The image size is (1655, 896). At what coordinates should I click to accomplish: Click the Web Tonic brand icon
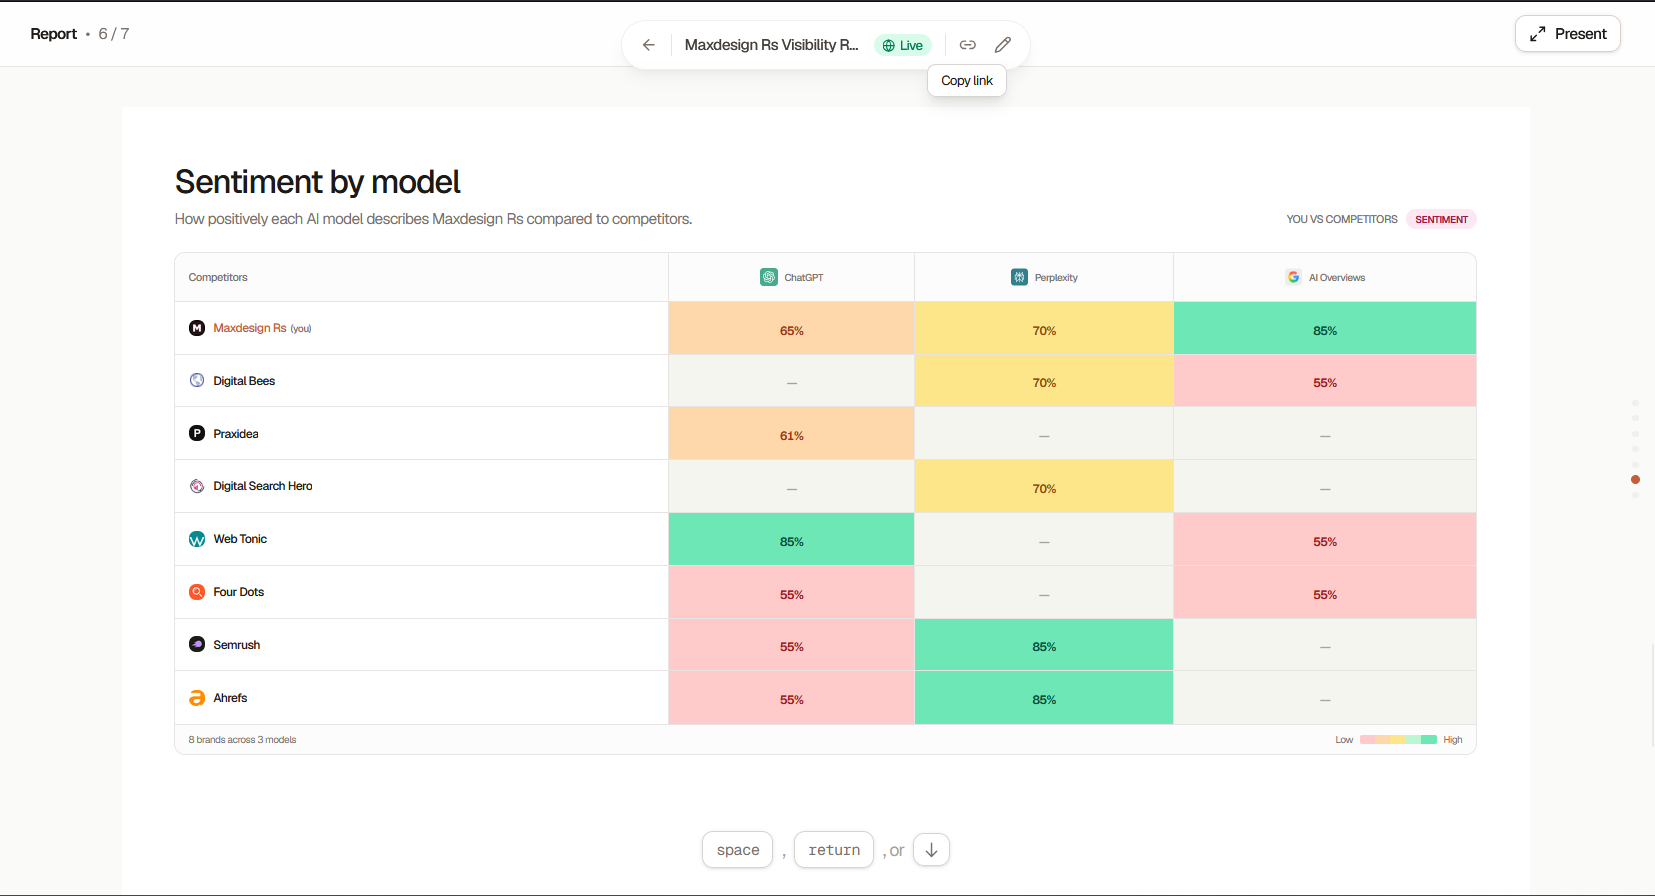[197, 539]
